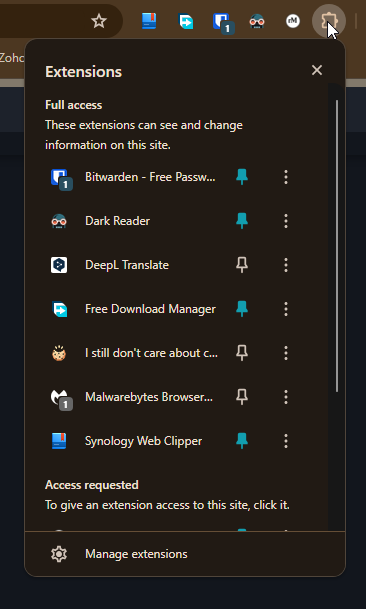Viewport: 366px width, 609px height.
Task: Open Dark Reader from the browser toolbar
Action: [x=257, y=21]
